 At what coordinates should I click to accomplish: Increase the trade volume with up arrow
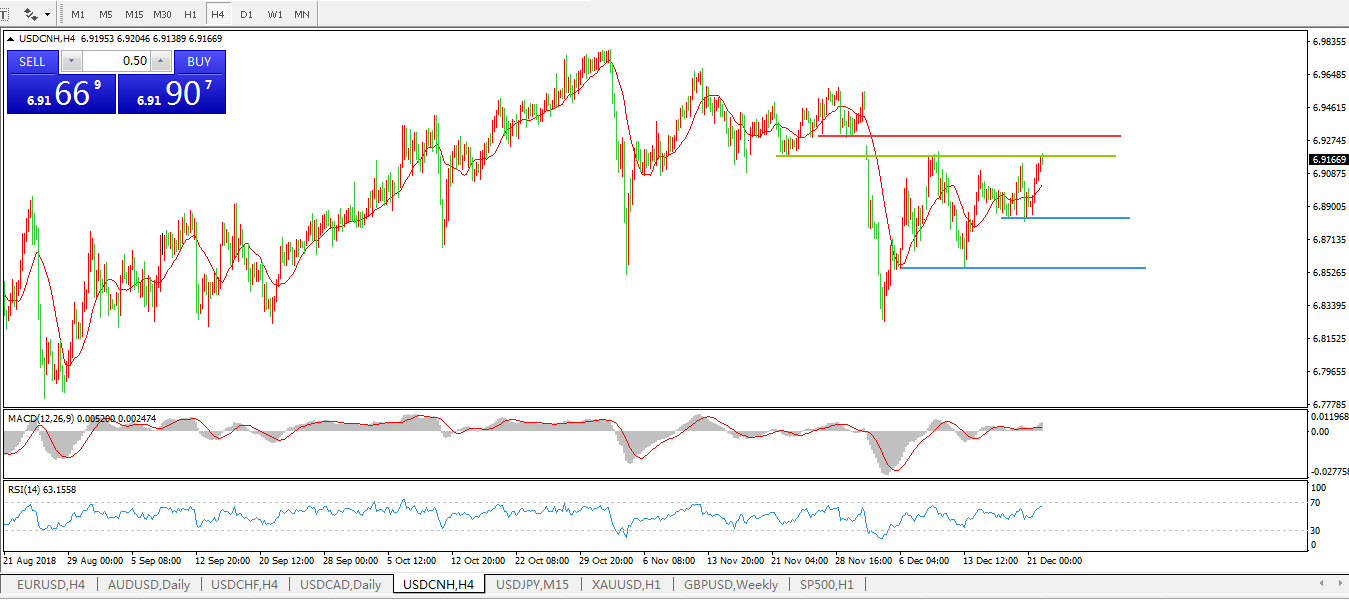(x=161, y=61)
